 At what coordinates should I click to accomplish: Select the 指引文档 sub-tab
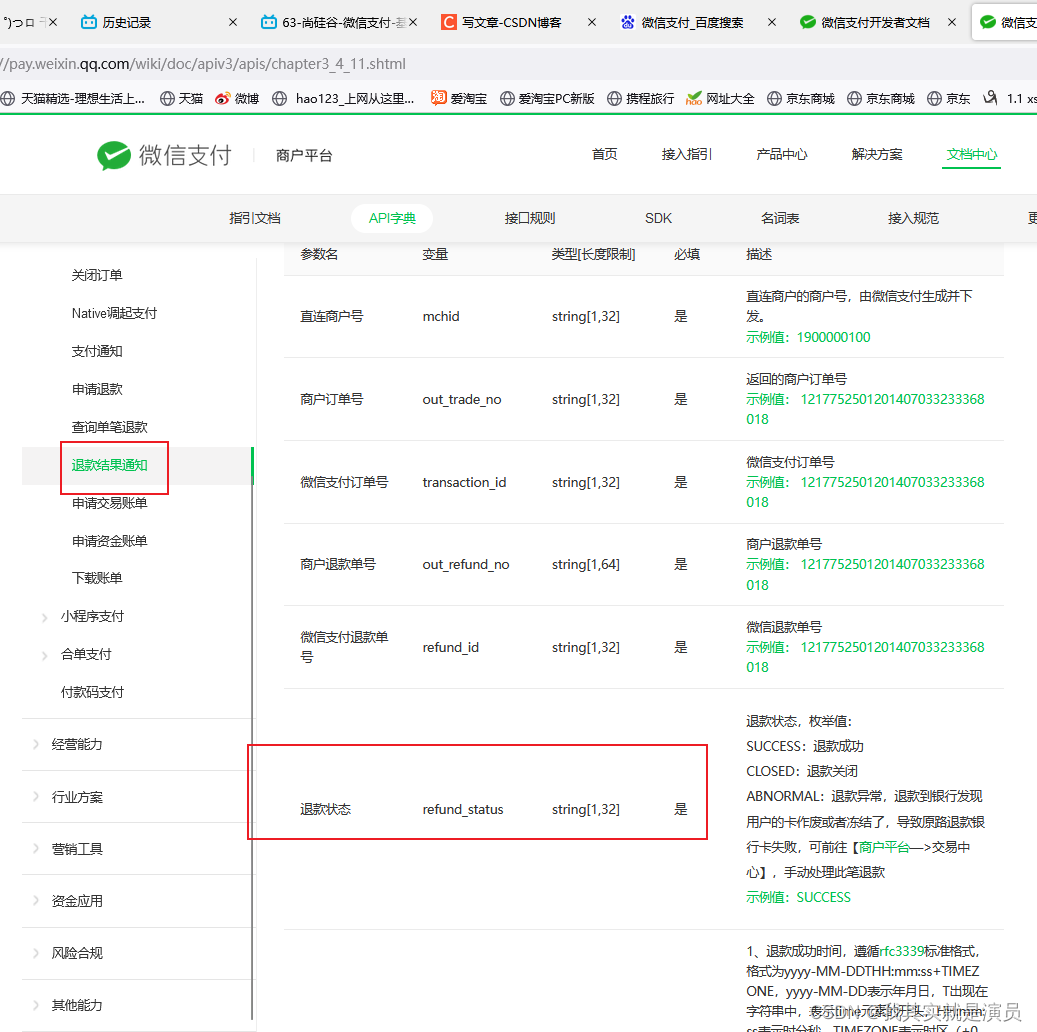point(255,218)
